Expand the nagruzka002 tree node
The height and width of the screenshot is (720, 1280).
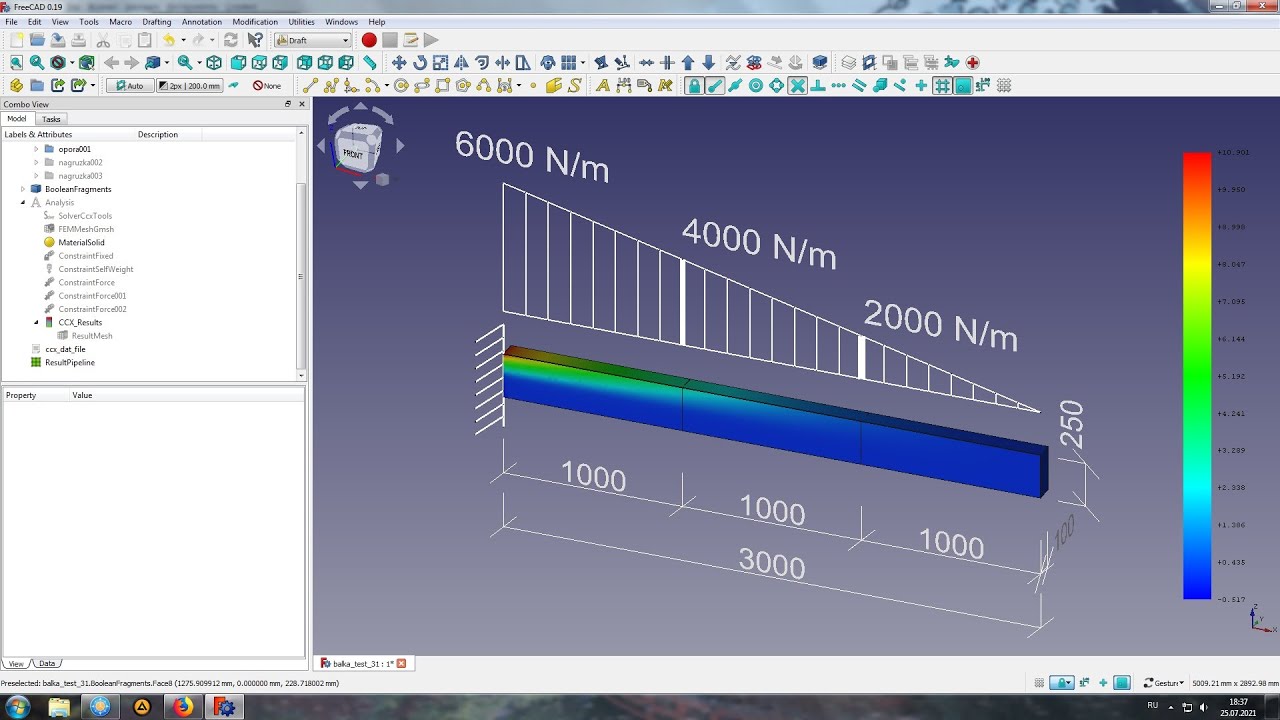click(36, 162)
